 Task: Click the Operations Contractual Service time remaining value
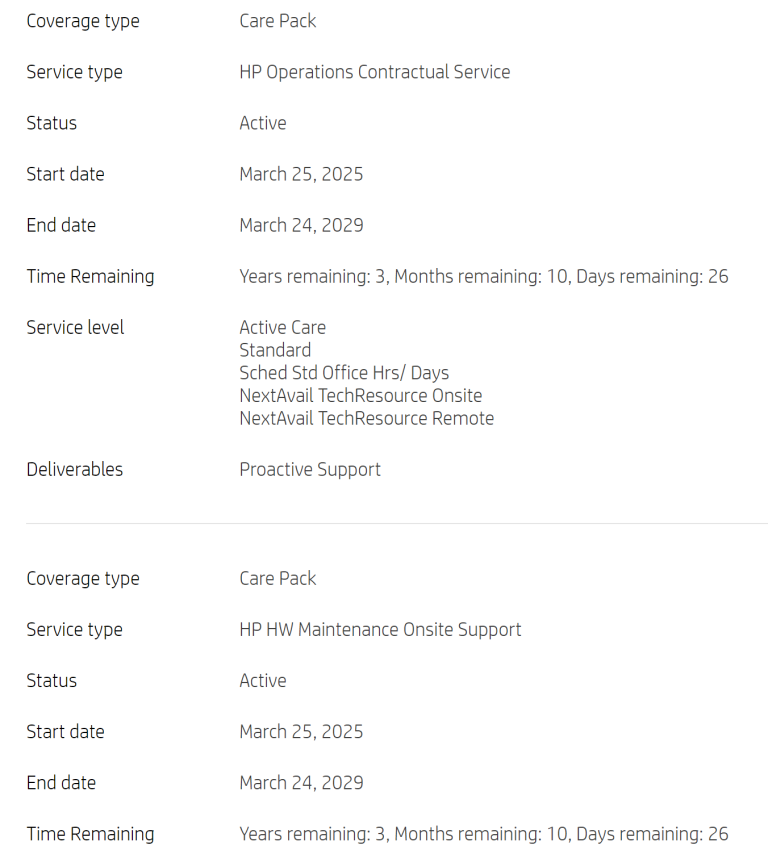(x=483, y=276)
